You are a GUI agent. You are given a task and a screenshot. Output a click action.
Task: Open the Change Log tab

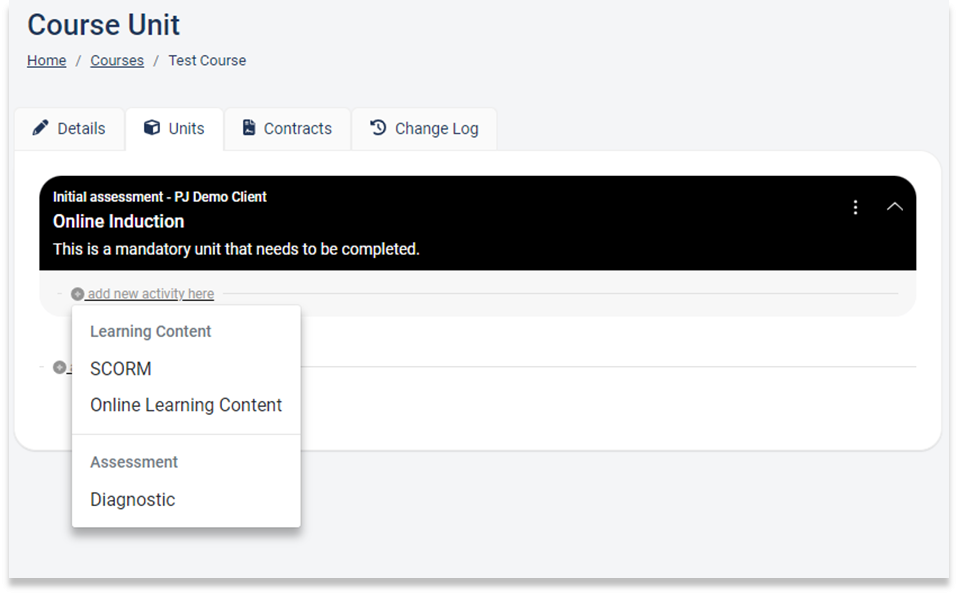[x=425, y=129]
